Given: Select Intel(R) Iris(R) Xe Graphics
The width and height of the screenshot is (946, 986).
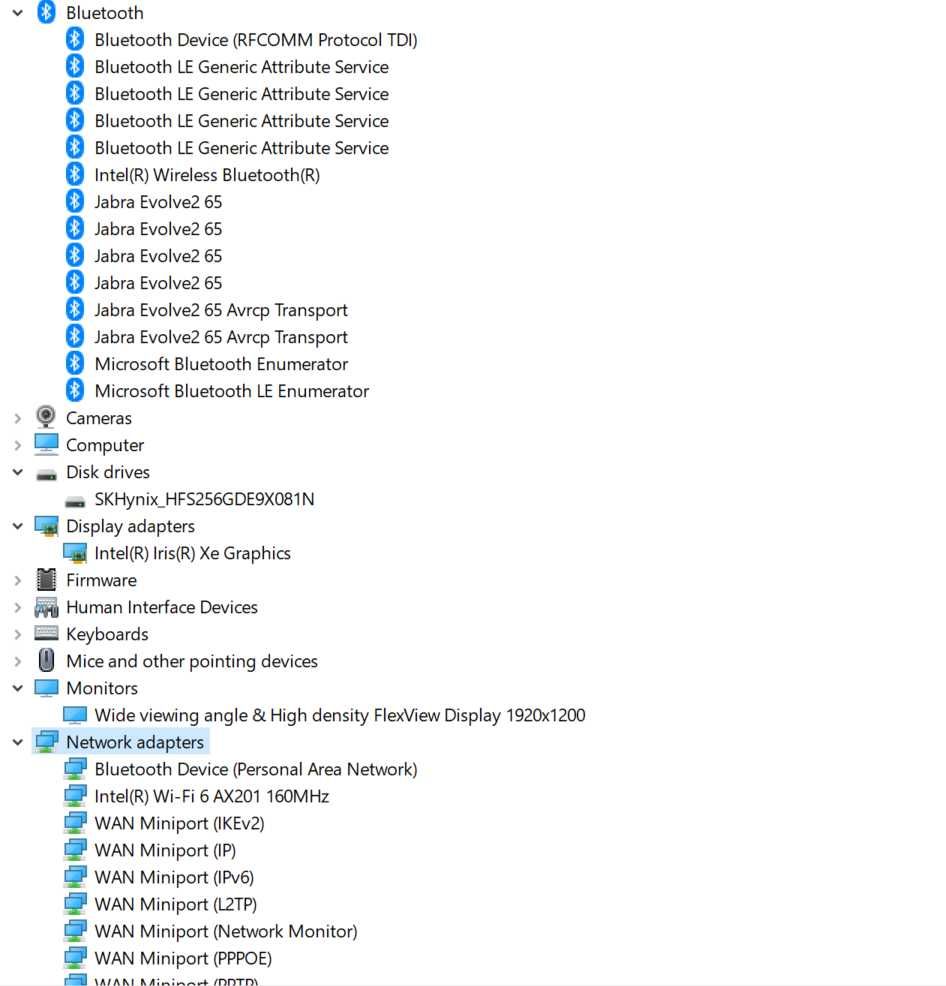Looking at the screenshot, I should 192,553.
